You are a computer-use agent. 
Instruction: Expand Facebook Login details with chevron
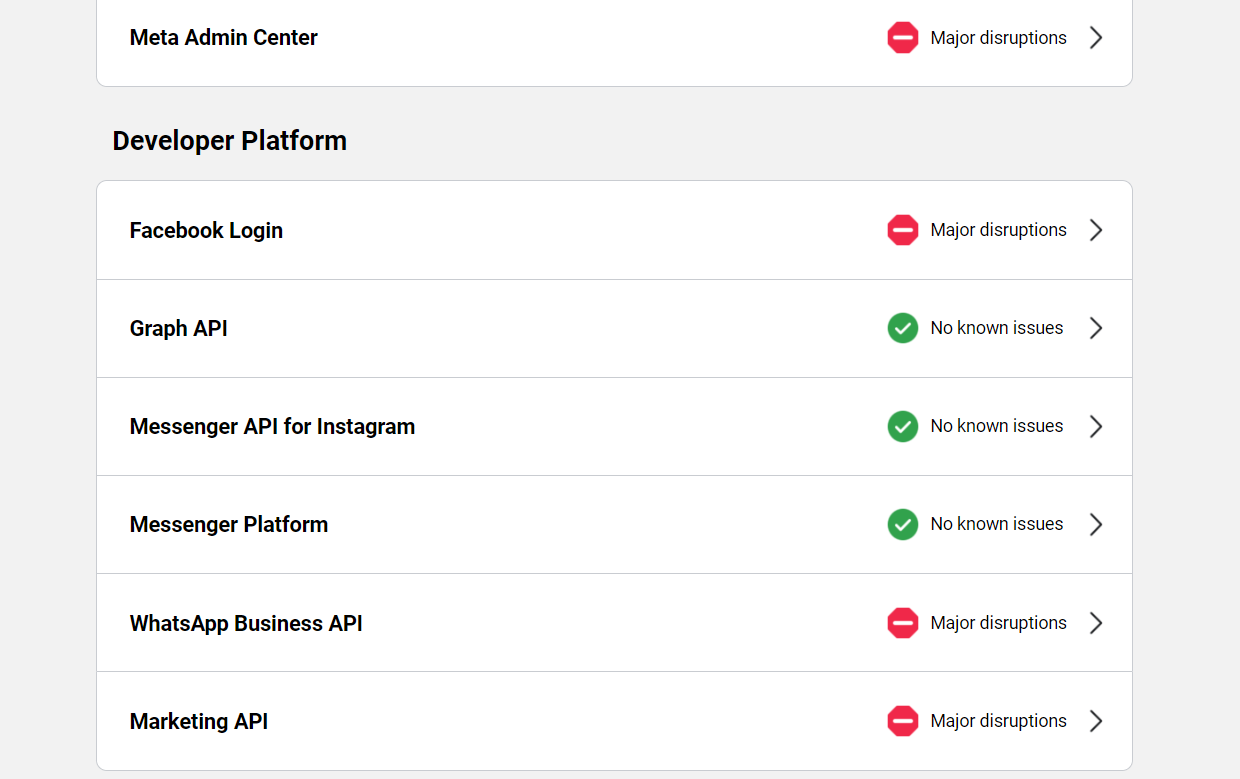tap(1096, 230)
